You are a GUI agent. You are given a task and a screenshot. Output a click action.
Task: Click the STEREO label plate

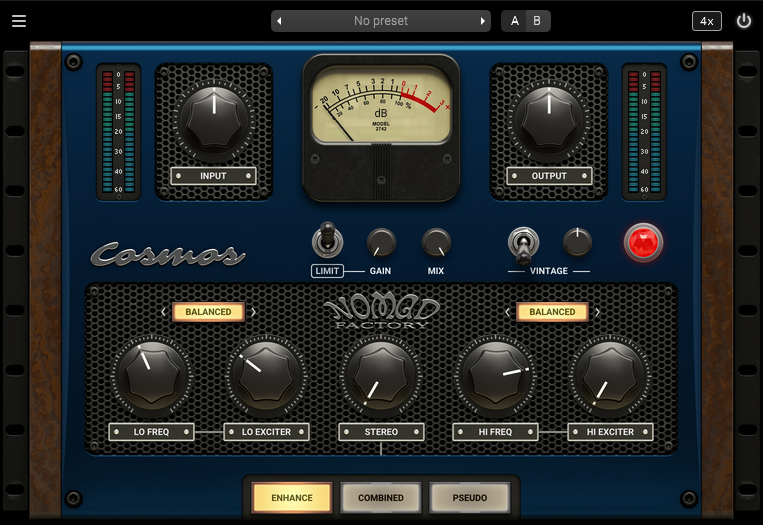(x=381, y=432)
